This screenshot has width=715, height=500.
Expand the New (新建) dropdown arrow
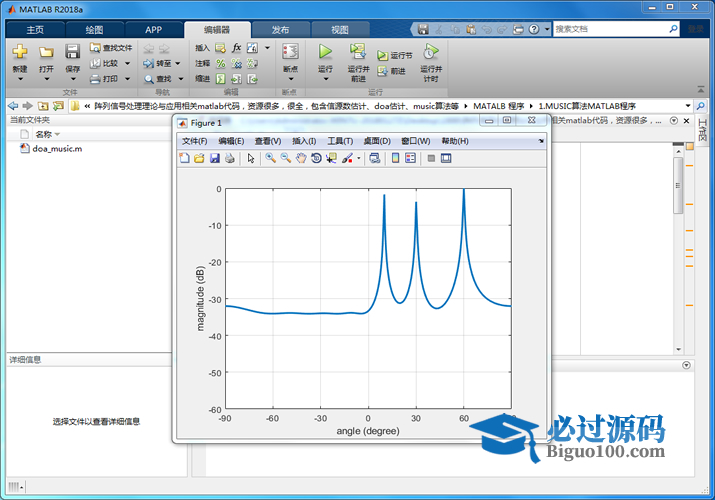tap(20, 79)
